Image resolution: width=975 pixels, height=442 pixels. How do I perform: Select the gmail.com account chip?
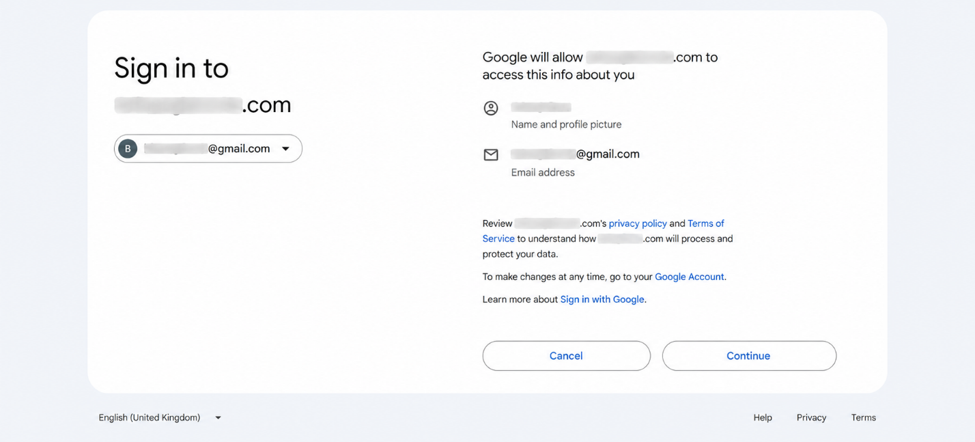pos(208,149)
